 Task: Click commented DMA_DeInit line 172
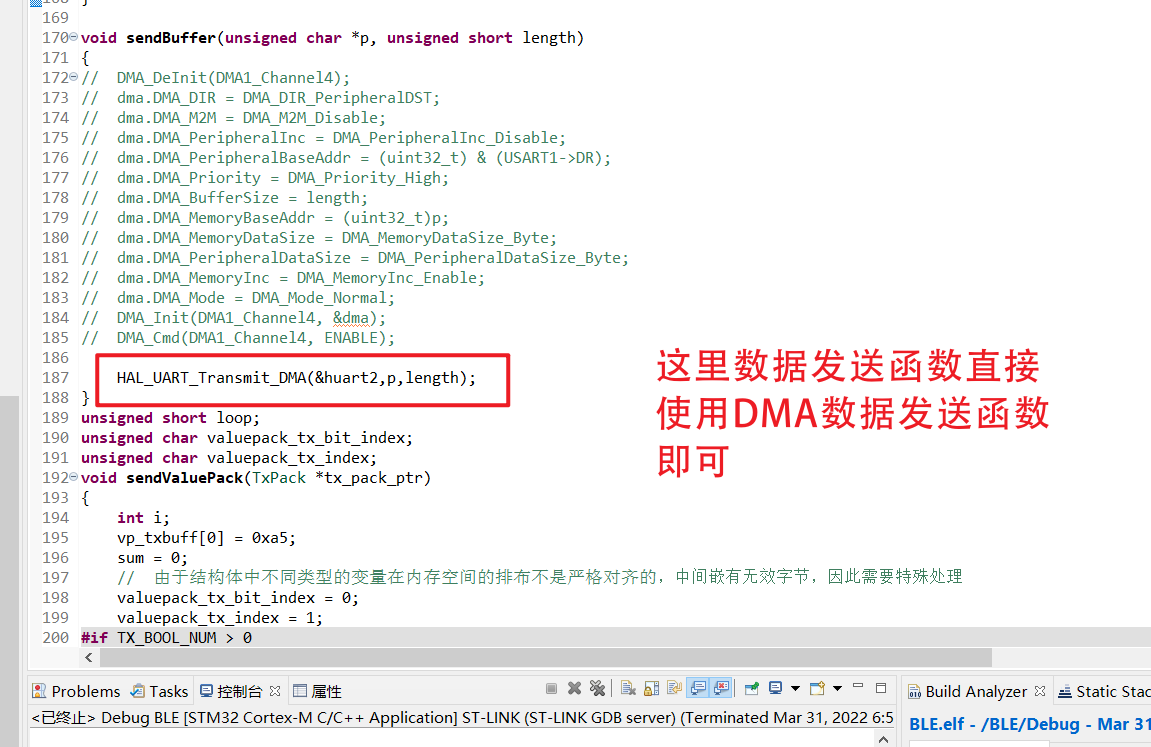tap(216, 78)
